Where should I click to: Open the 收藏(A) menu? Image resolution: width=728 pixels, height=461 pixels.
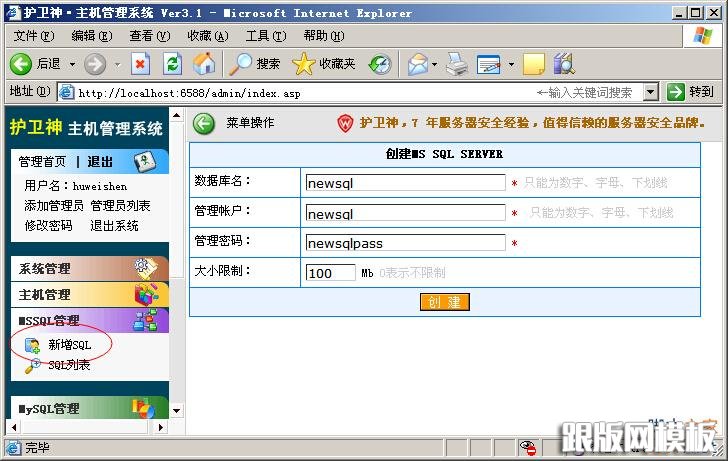(208, 36)
